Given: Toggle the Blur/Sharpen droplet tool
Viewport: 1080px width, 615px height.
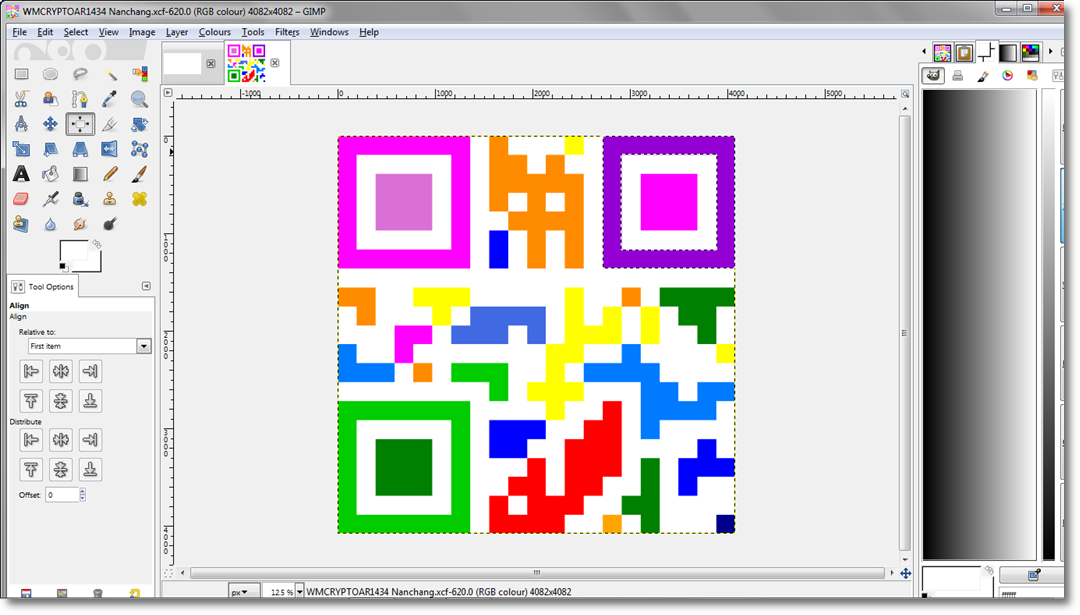Looking at the screenshot, I should (x=50, y=224).
